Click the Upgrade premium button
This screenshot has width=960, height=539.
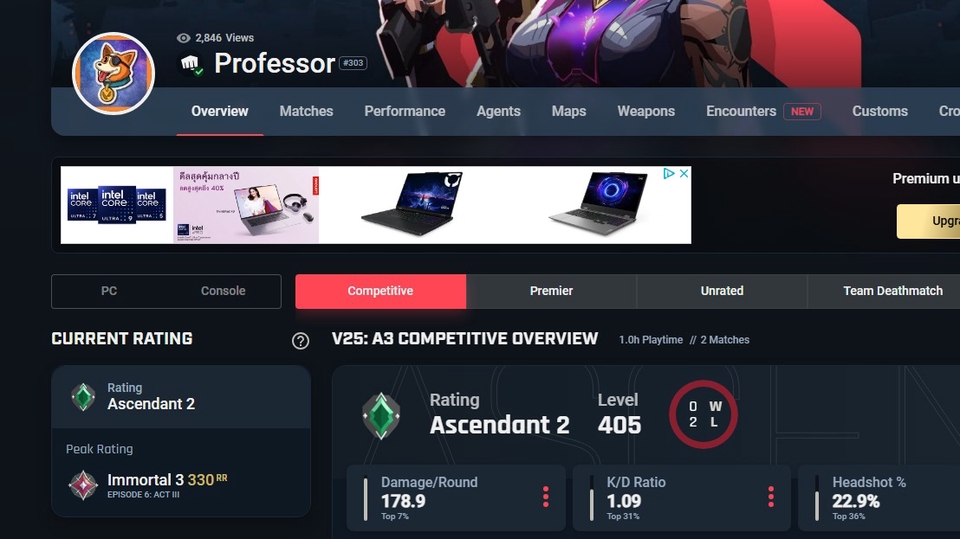coord(928,221)
